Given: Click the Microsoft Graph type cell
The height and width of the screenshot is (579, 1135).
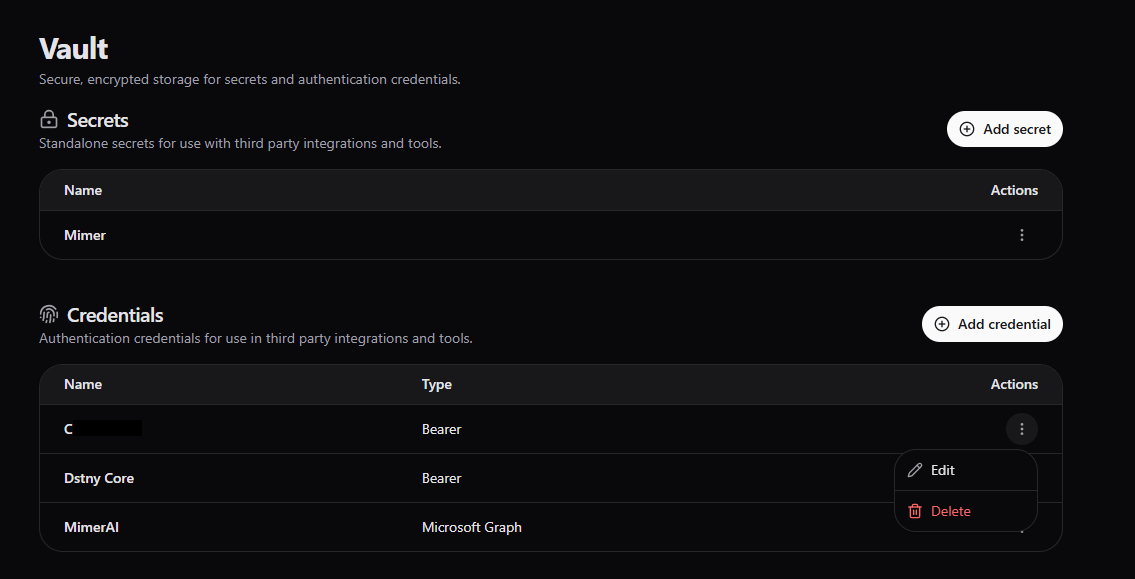Looking at the screenshot, I should [471, 527].
